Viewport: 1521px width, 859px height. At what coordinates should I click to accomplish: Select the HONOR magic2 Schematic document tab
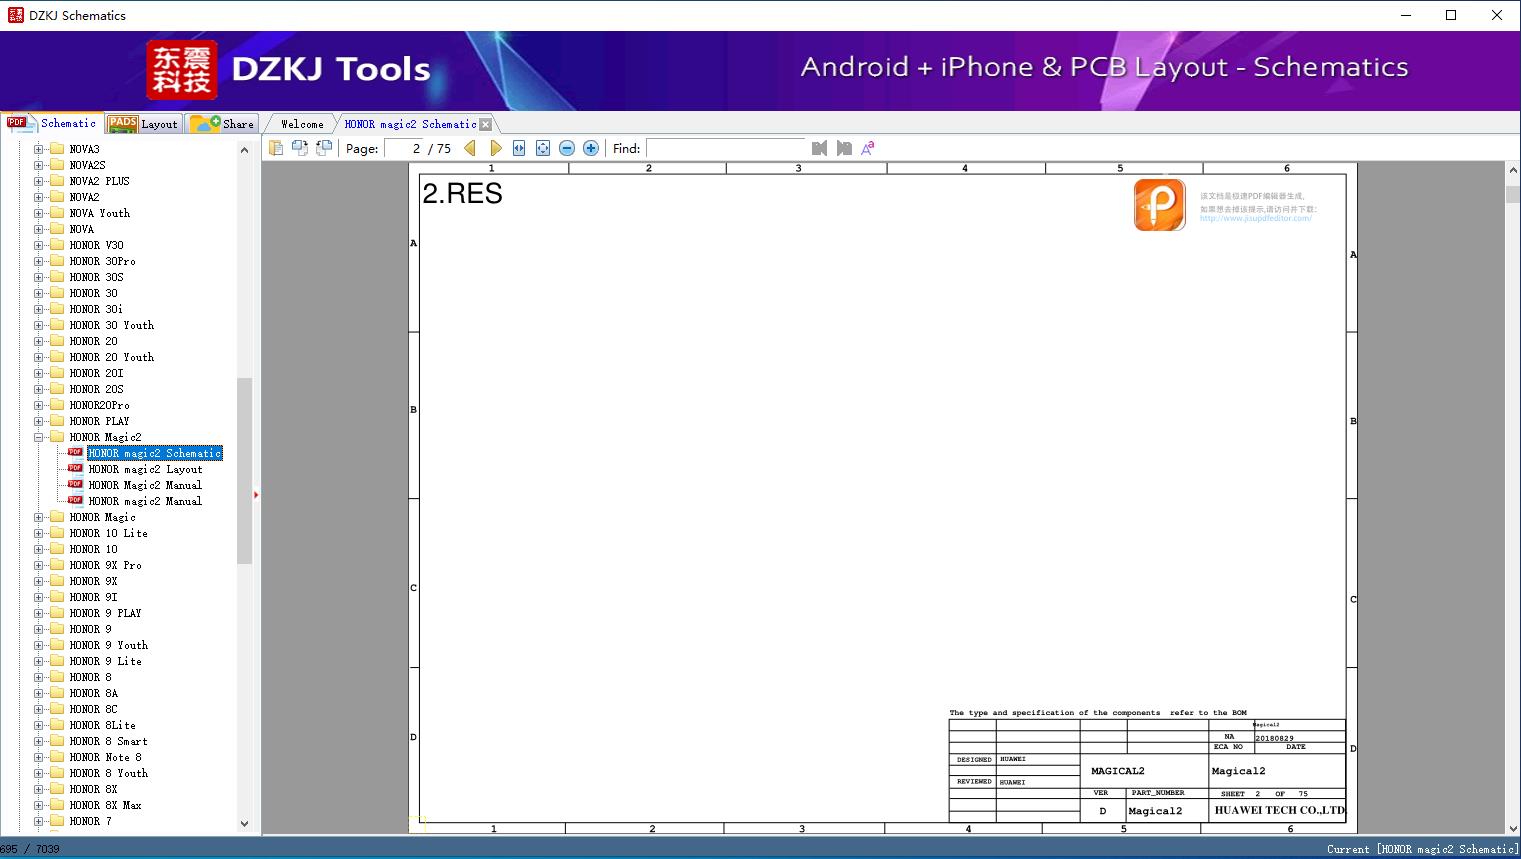click(x=410, y=124)
